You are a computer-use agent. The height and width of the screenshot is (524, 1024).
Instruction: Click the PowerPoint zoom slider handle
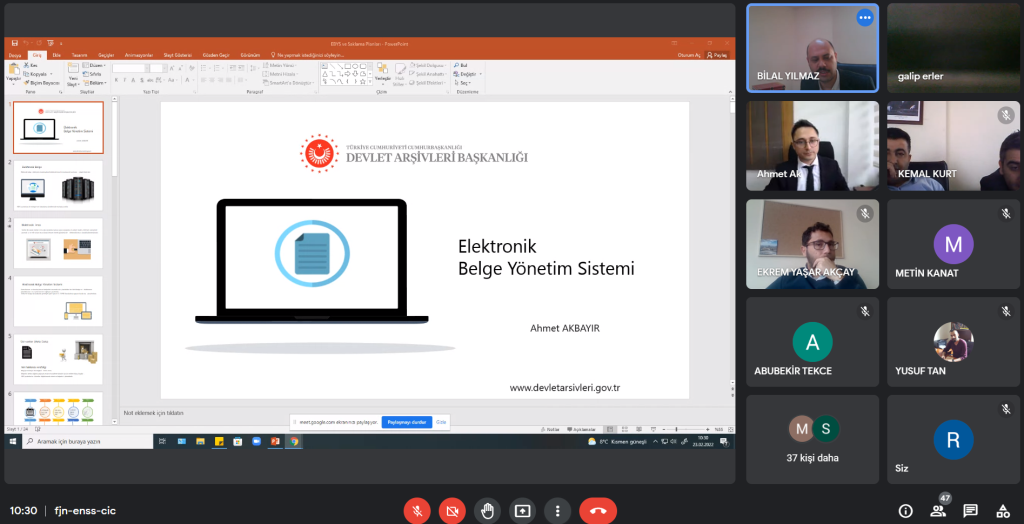(677, 429)
